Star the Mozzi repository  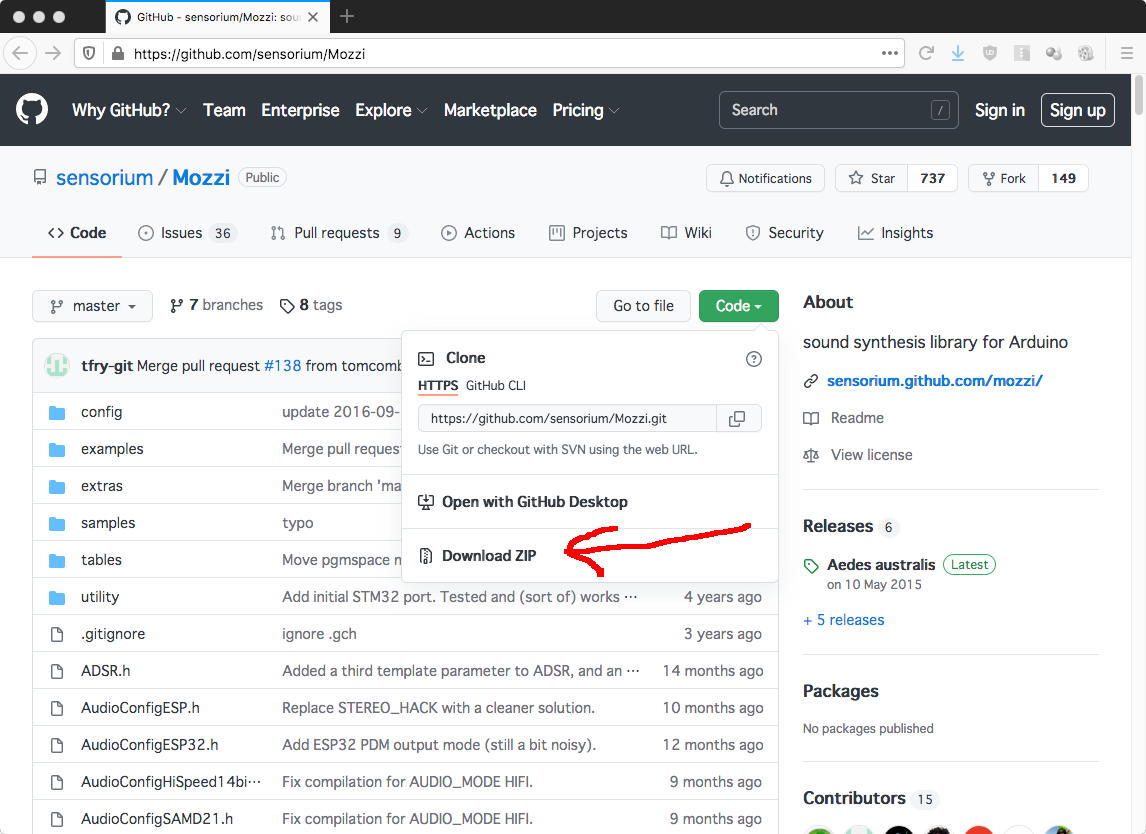[x=871, y=178]
